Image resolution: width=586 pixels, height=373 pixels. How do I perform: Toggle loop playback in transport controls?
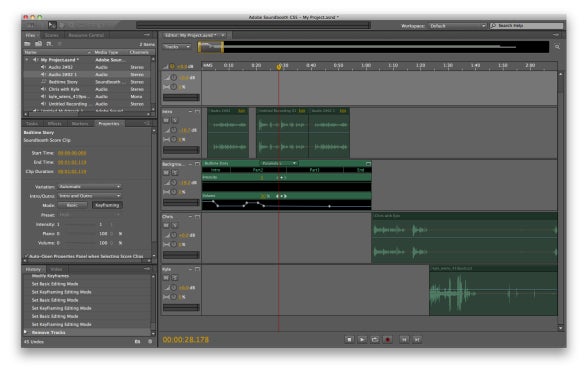click(374, 339)
